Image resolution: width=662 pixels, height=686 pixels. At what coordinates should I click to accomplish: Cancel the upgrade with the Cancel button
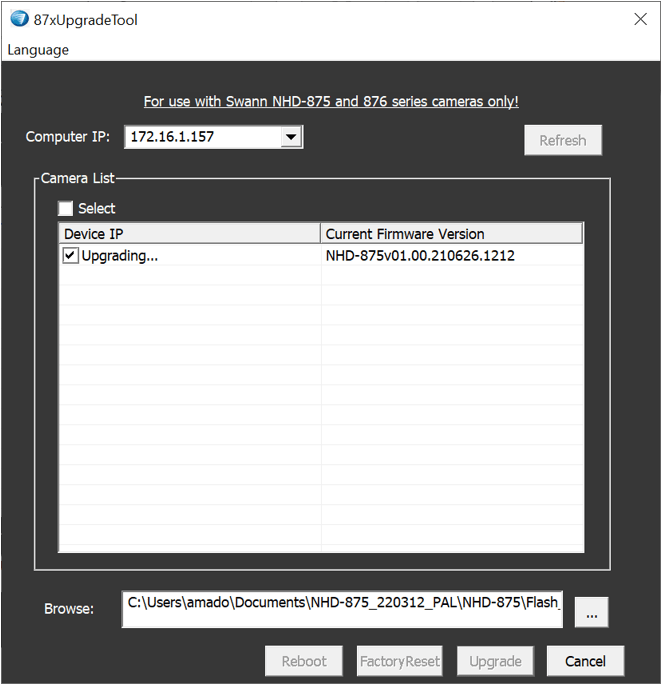coord(585,661)
